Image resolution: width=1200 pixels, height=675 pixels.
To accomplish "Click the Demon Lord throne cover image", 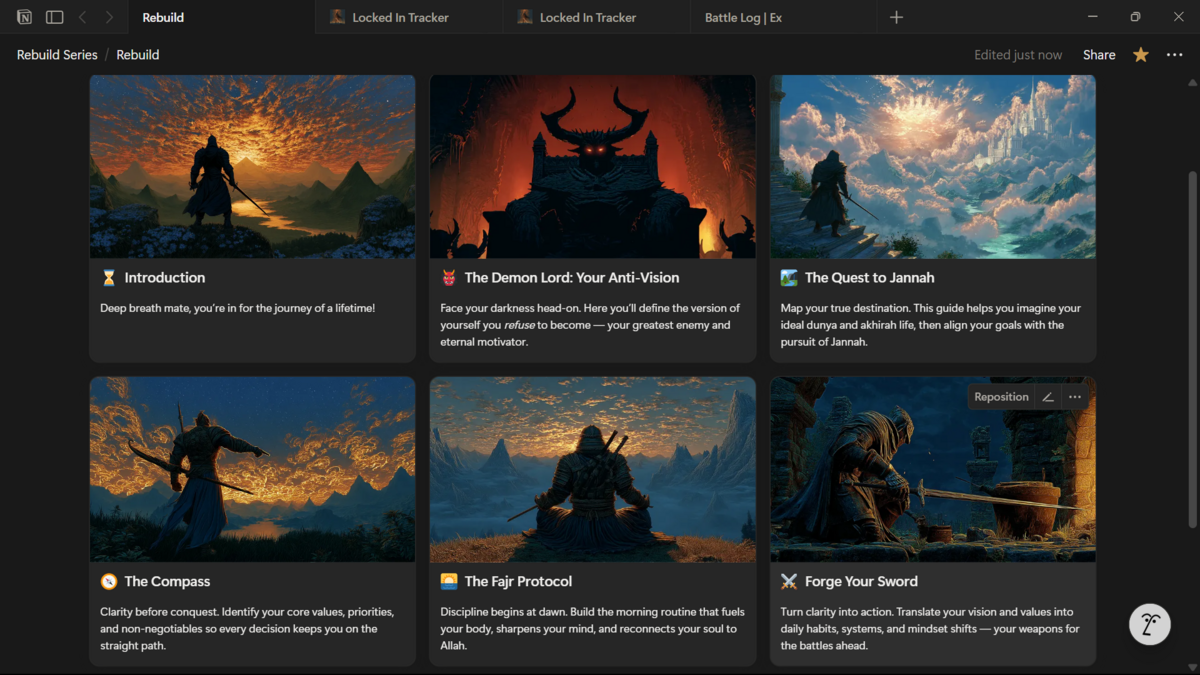I will 593,166.
